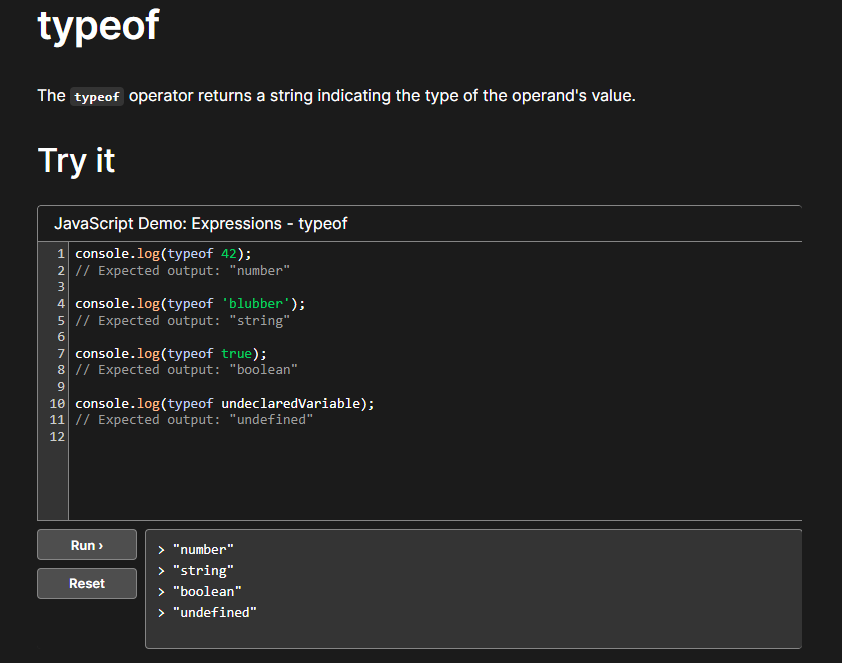842x663 pixels.
Task: Click the "number" result in console output
Action: [203, 550]
